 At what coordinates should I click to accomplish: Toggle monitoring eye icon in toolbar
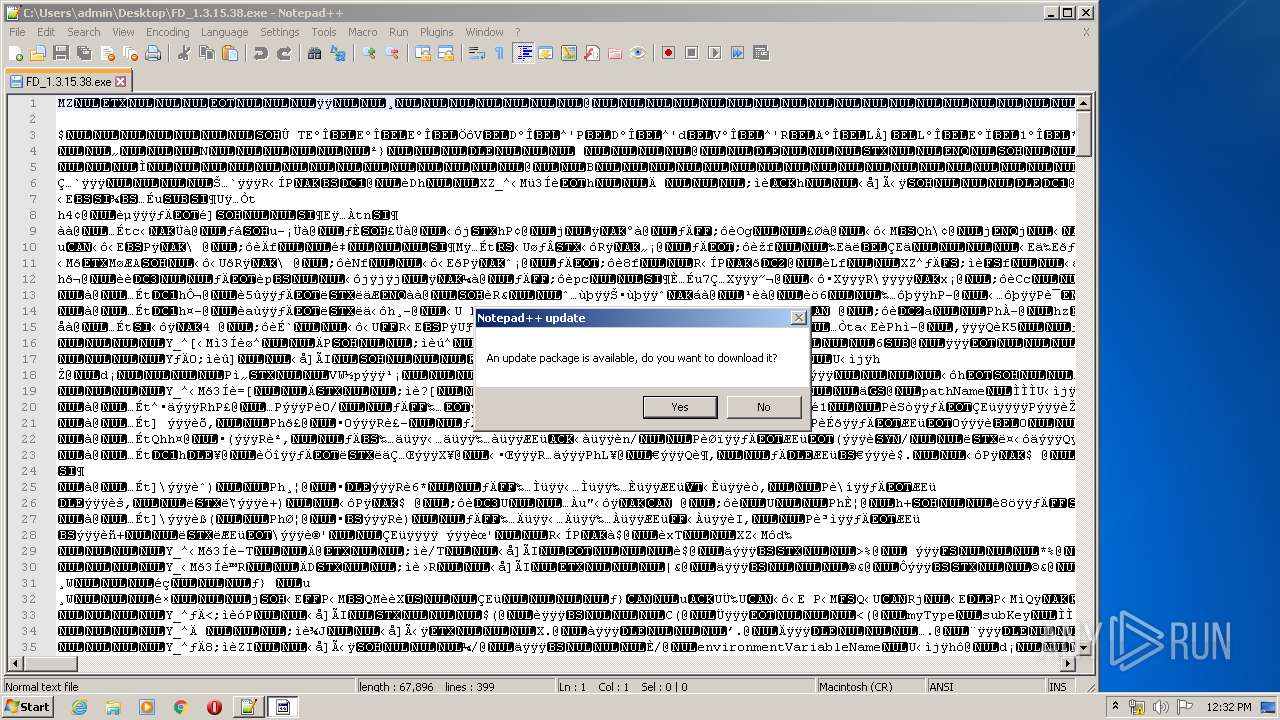[x=638, y=53]
